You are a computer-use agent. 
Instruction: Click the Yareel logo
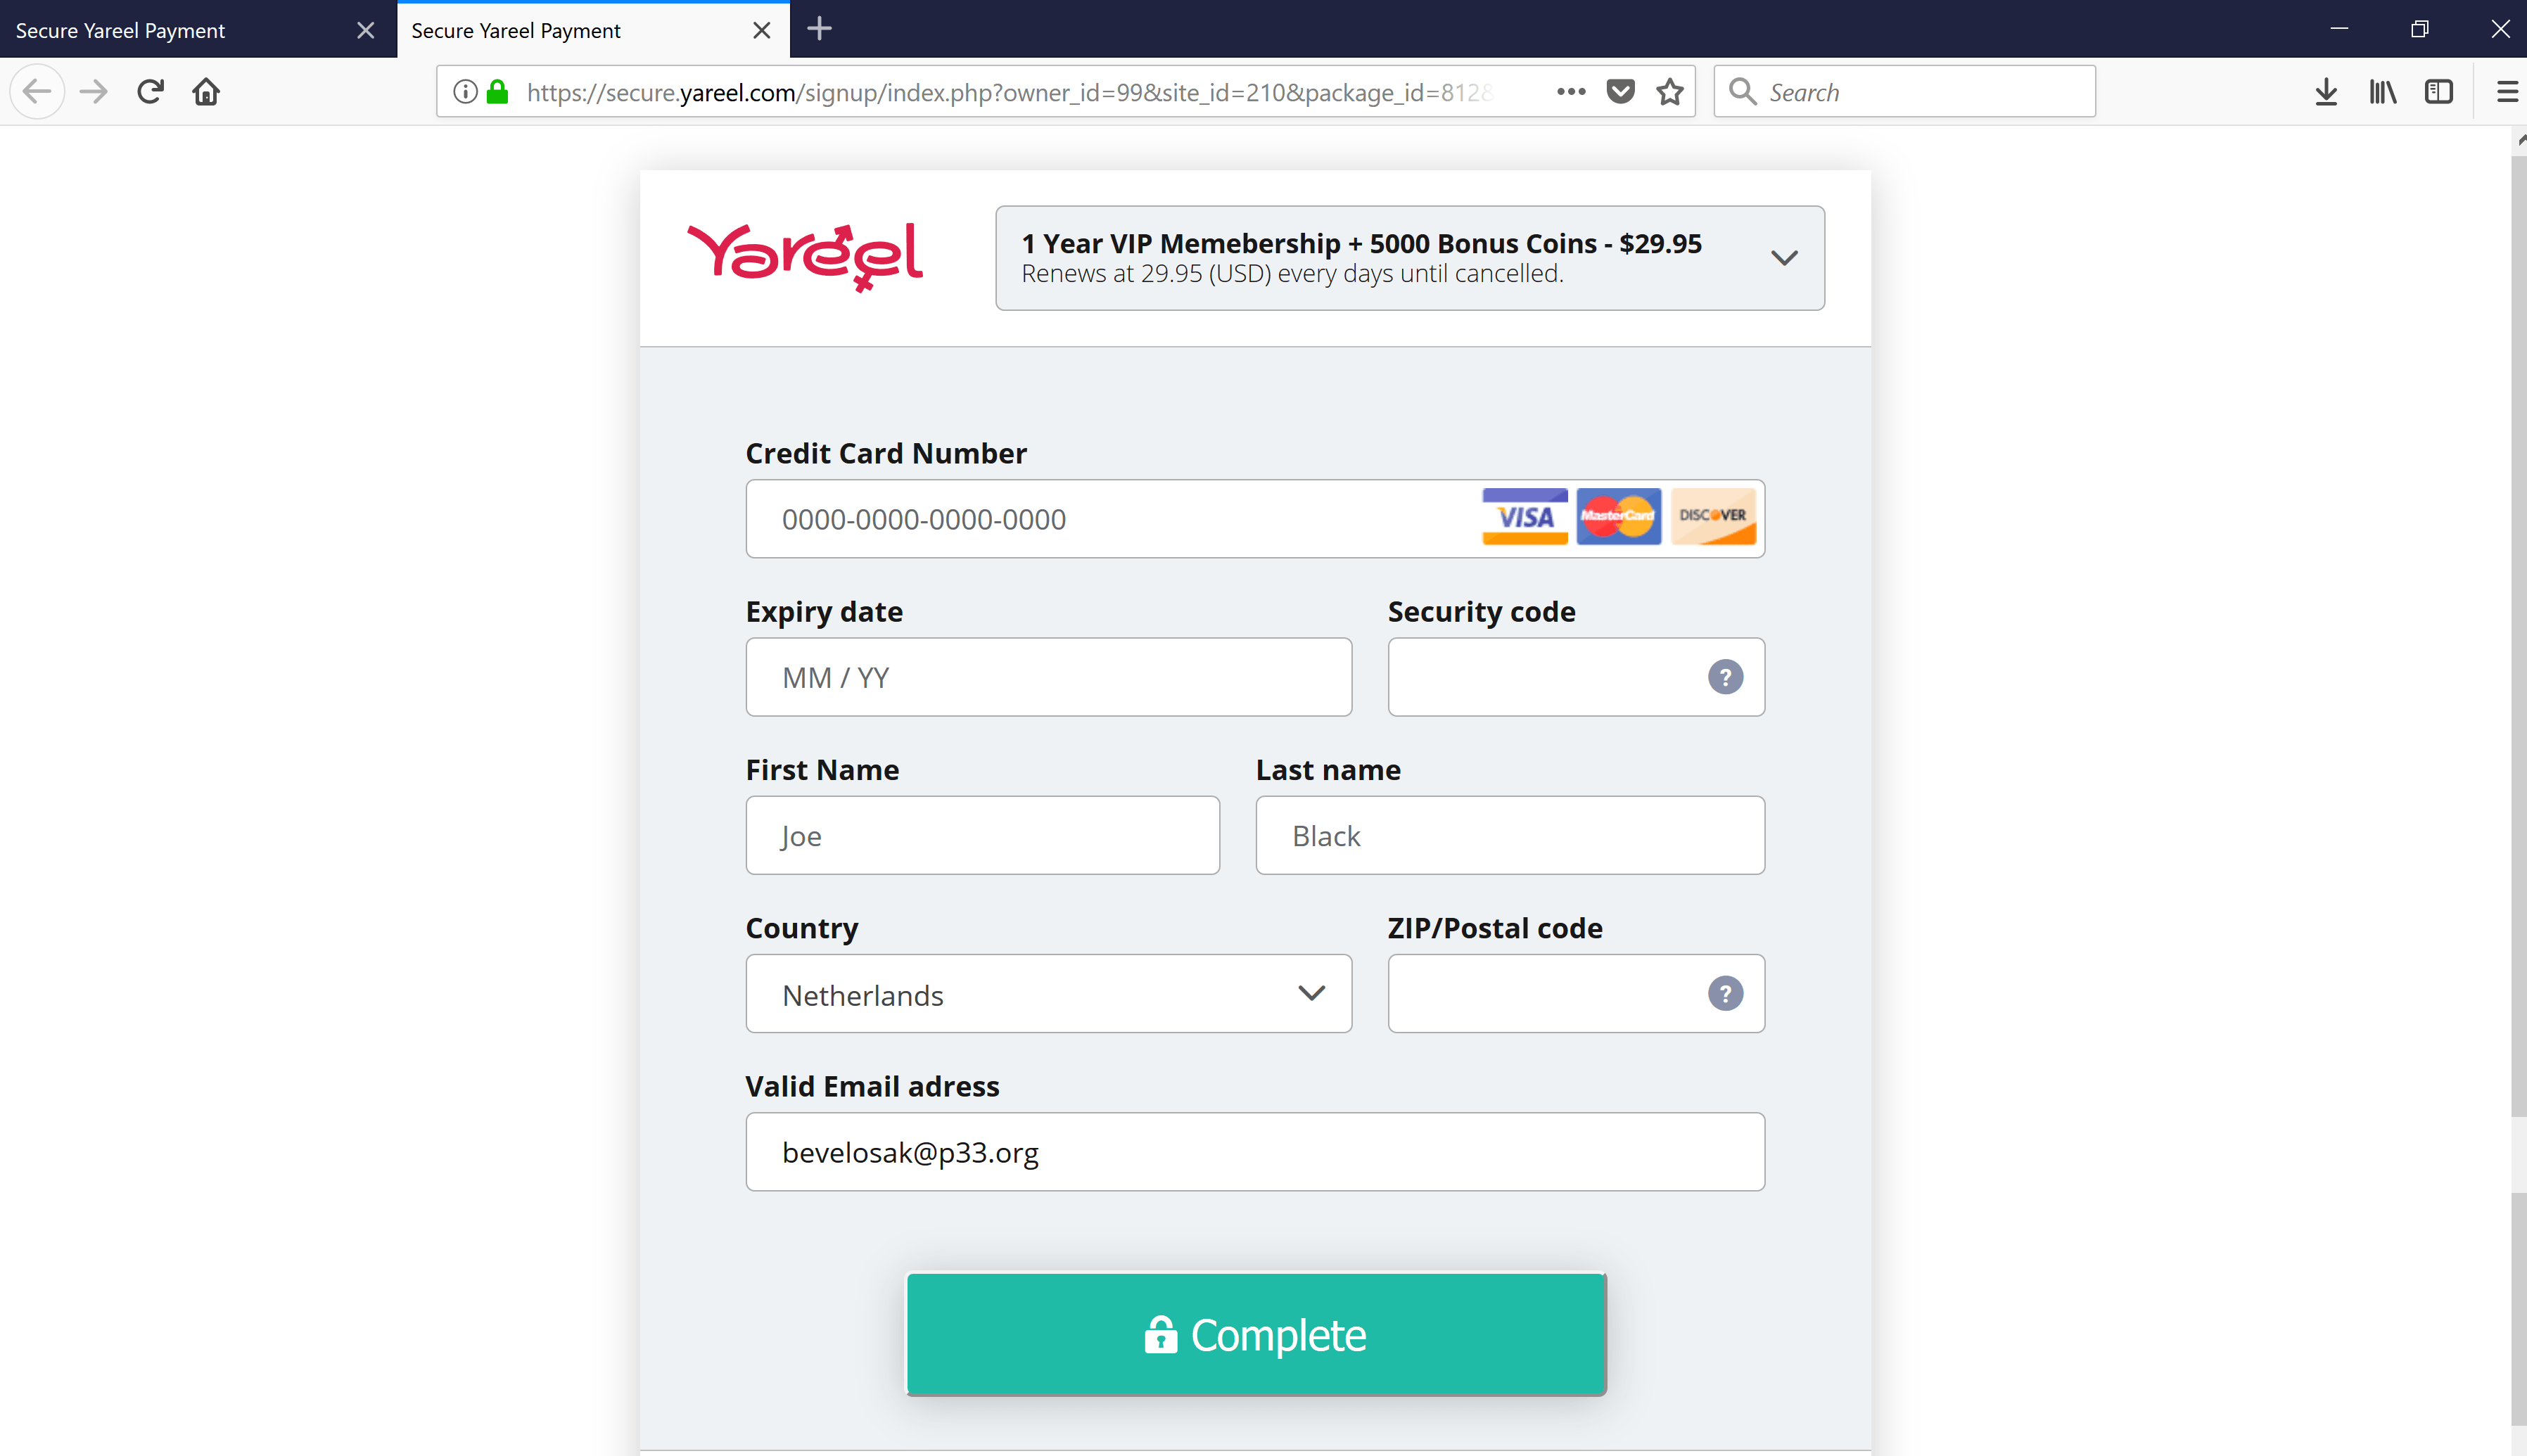(x=805, y=257)
